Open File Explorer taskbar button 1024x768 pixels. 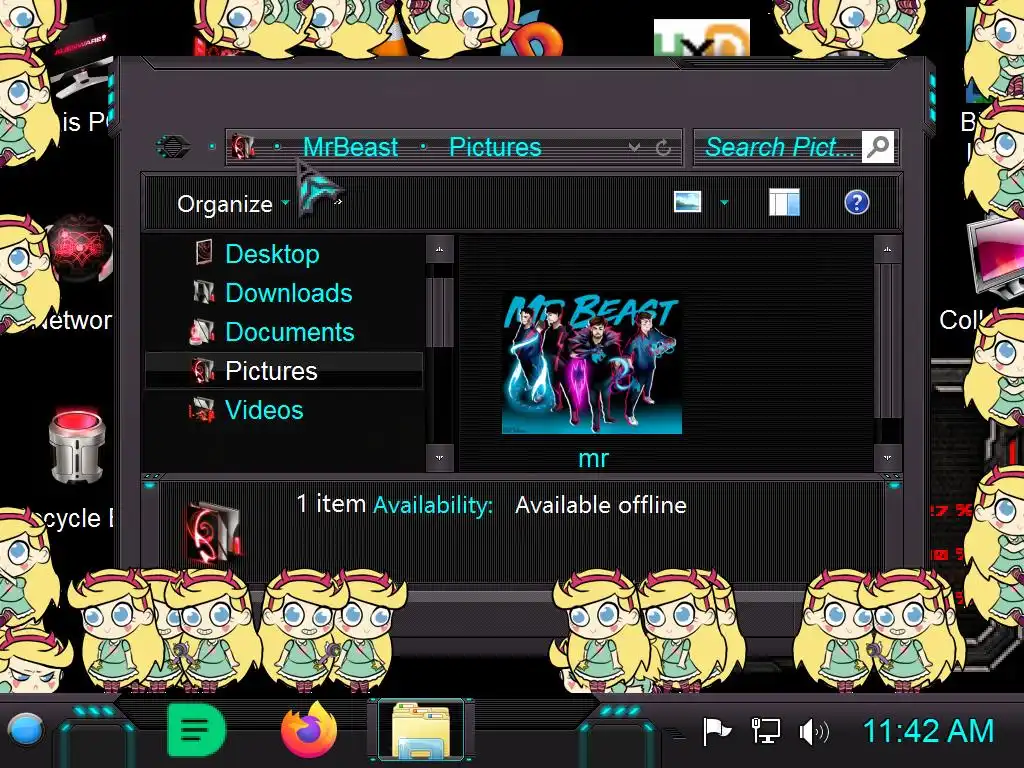point(421,730)
